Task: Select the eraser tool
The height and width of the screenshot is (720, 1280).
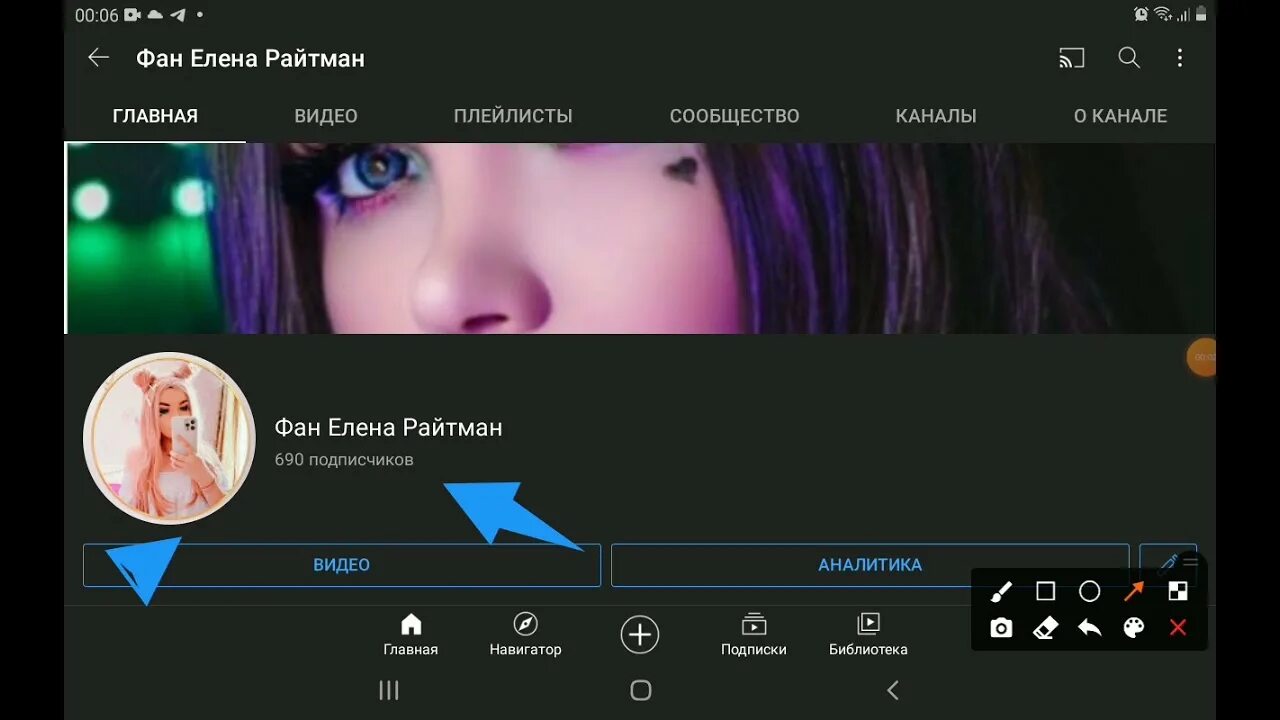Action: pyautogui.click(x=1045, y=628)
